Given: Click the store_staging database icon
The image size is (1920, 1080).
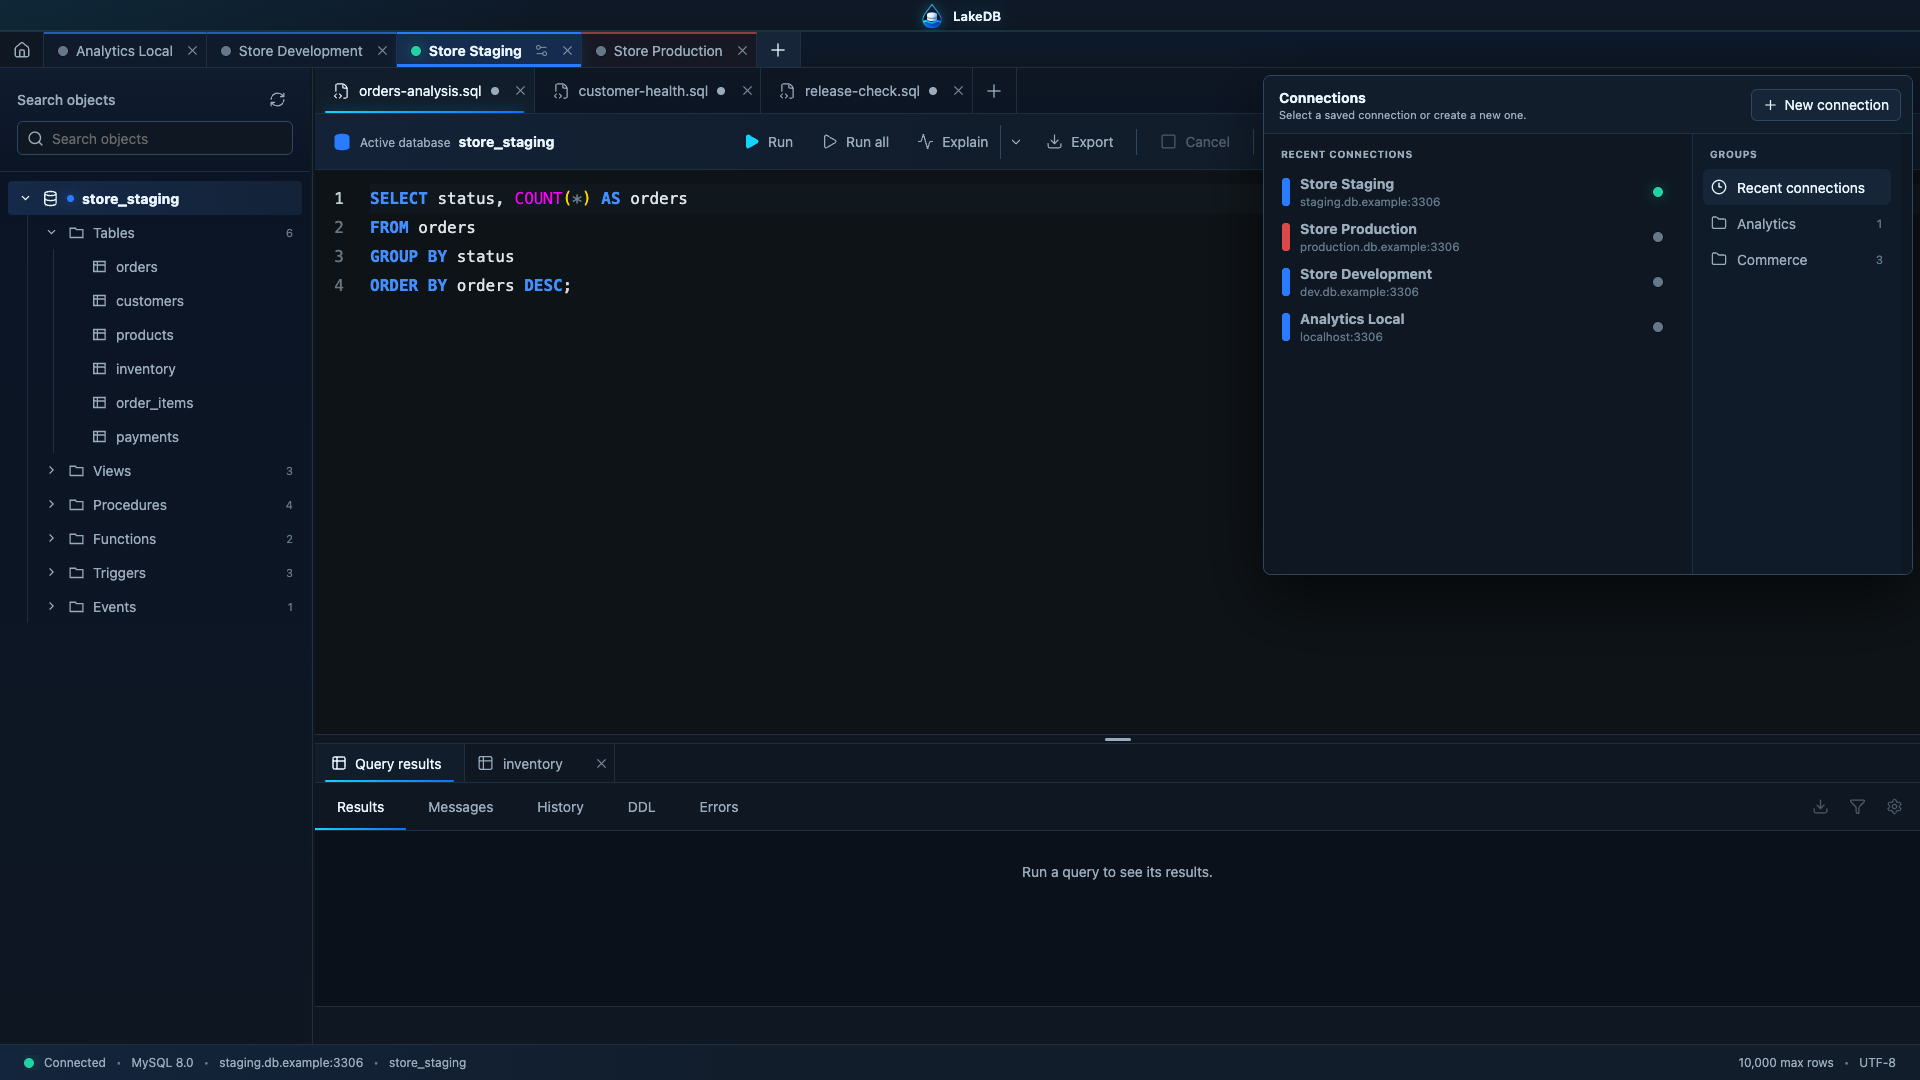Looking at the screenshot, I should click(50, 199).
